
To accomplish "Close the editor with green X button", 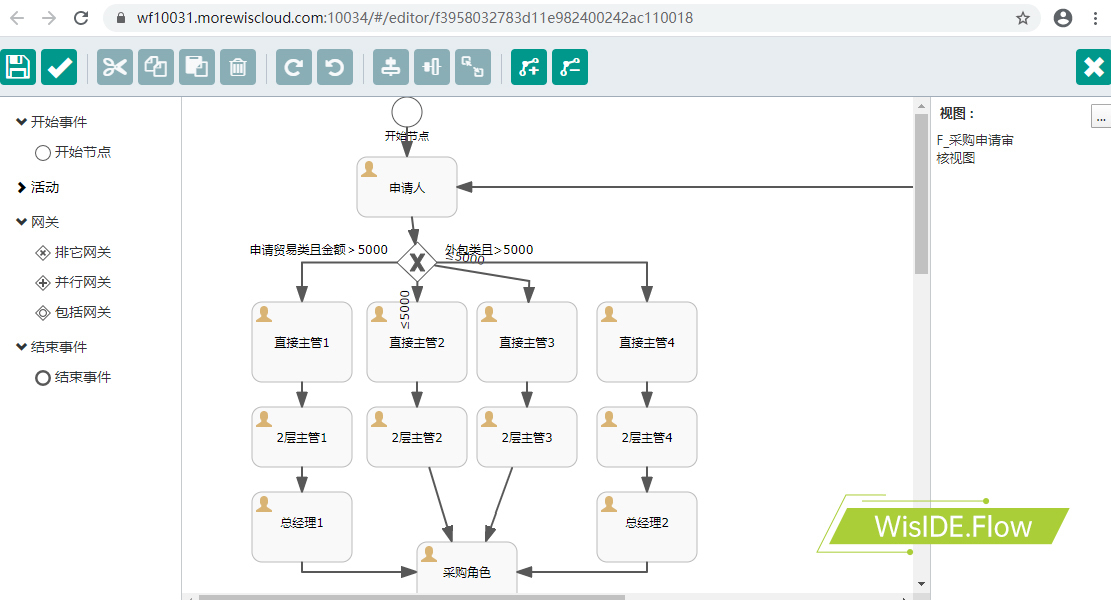I will (1093, 67).
